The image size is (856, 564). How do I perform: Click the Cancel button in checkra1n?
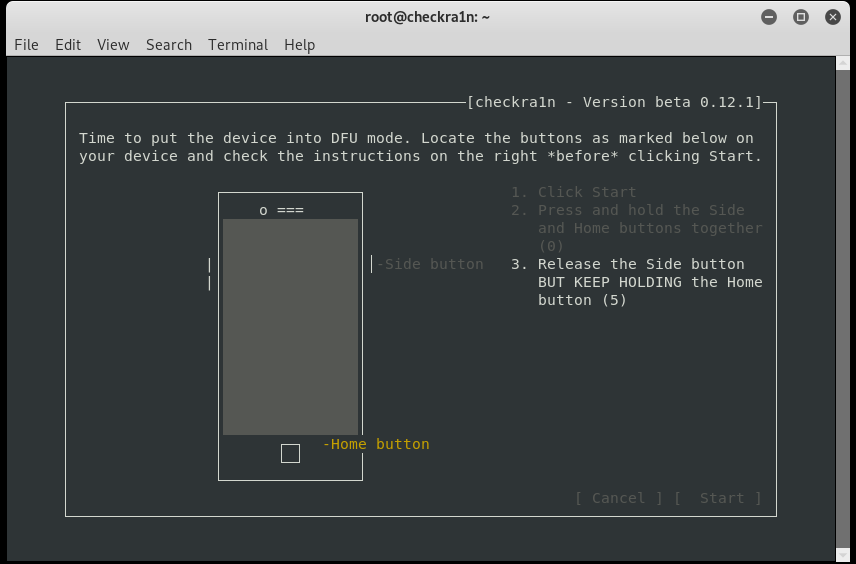pyautogui.click(x=619, y=498)
